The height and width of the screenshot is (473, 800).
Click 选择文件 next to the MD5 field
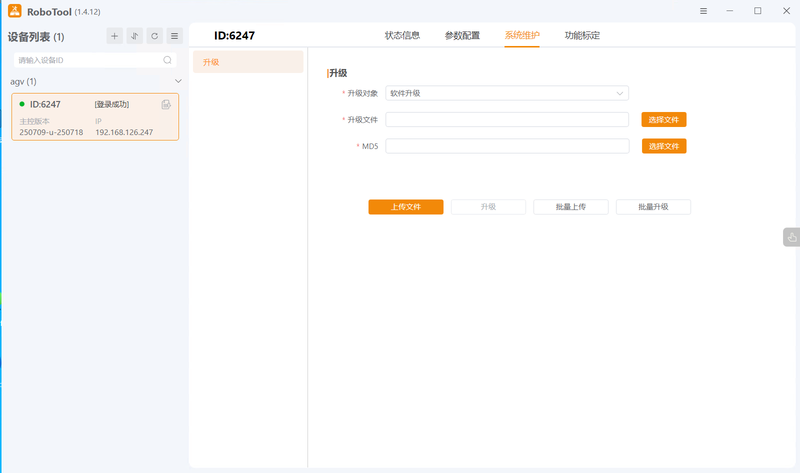tap(664, 146)
